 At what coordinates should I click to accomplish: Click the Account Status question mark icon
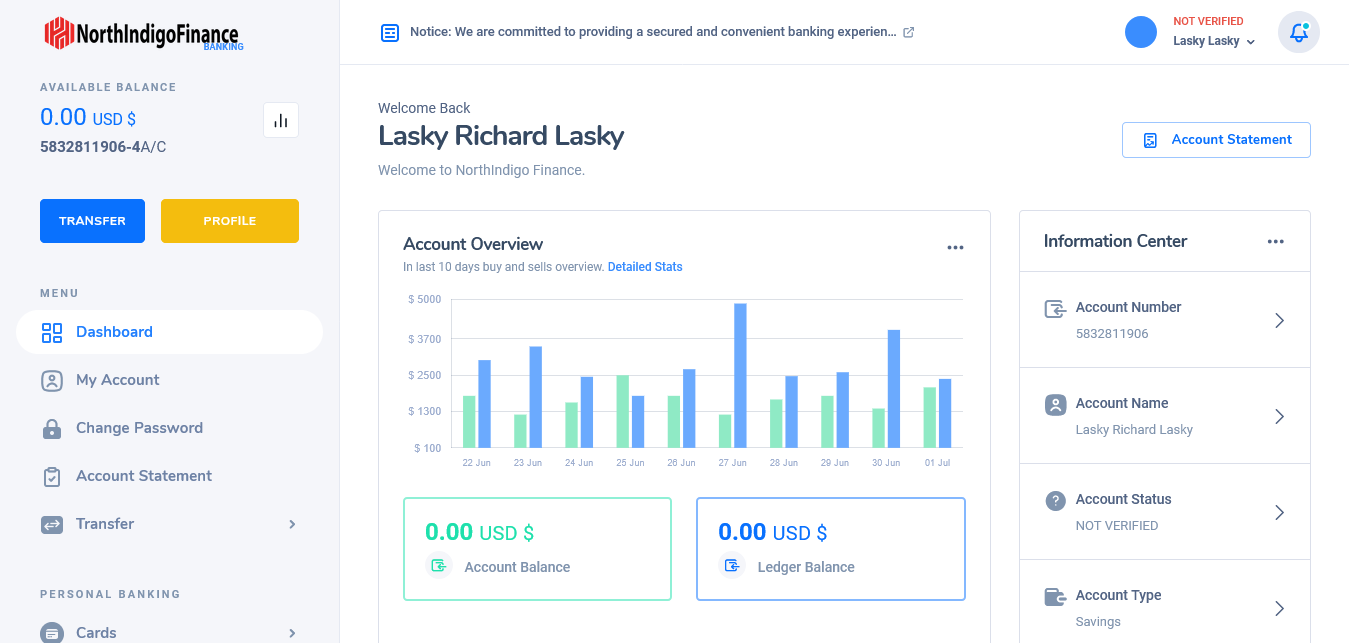point(1055,501)
